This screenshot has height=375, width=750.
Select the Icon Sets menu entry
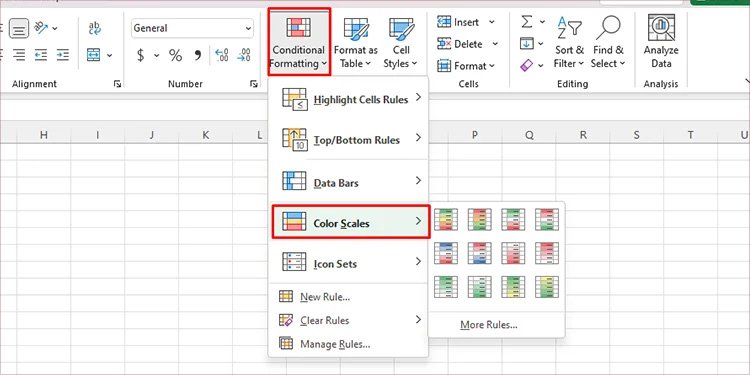click(x=350, y=263)
